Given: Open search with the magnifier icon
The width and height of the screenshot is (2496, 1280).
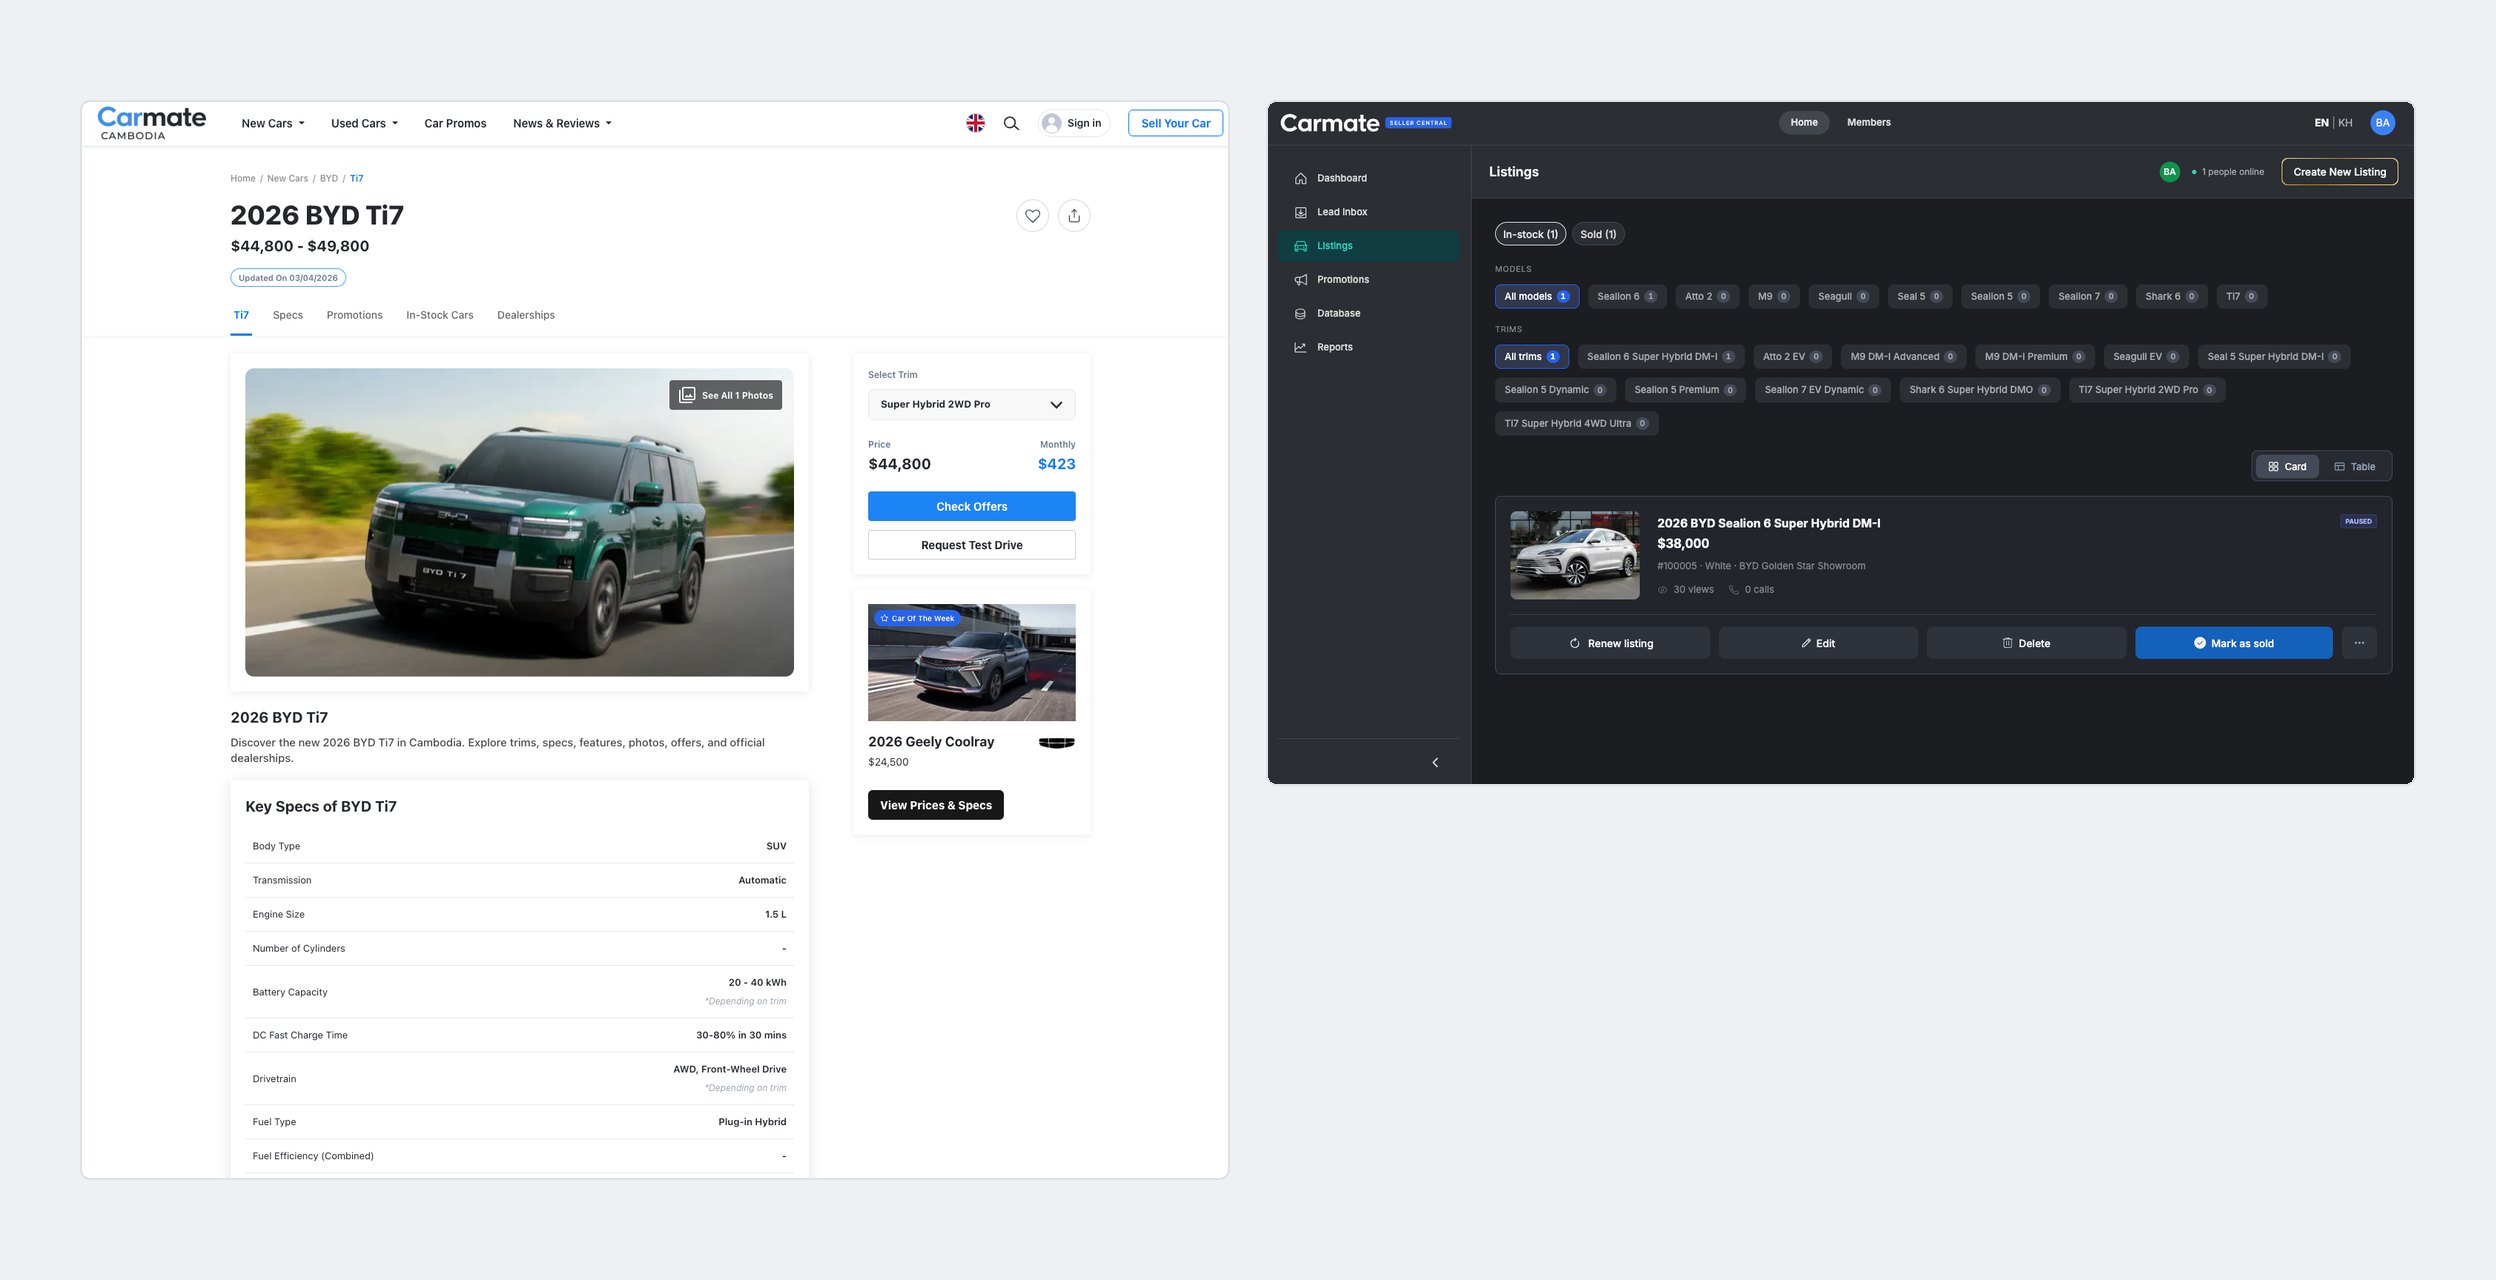Looking at the screenshot, I should (x=1011, y=123).
